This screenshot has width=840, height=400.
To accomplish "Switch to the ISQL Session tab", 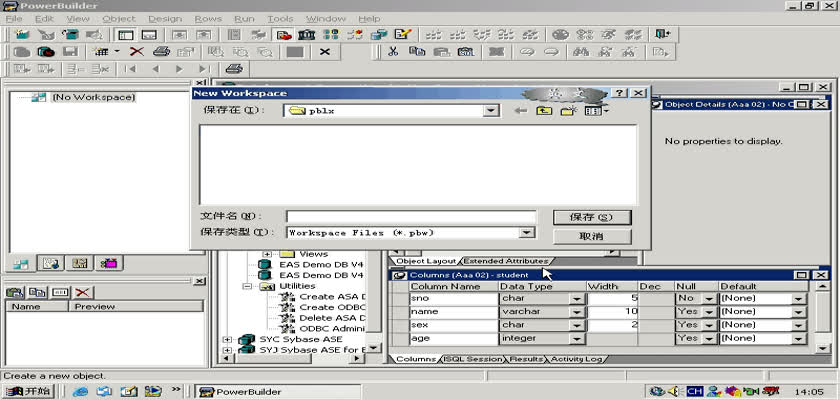I will coord(474,359).
